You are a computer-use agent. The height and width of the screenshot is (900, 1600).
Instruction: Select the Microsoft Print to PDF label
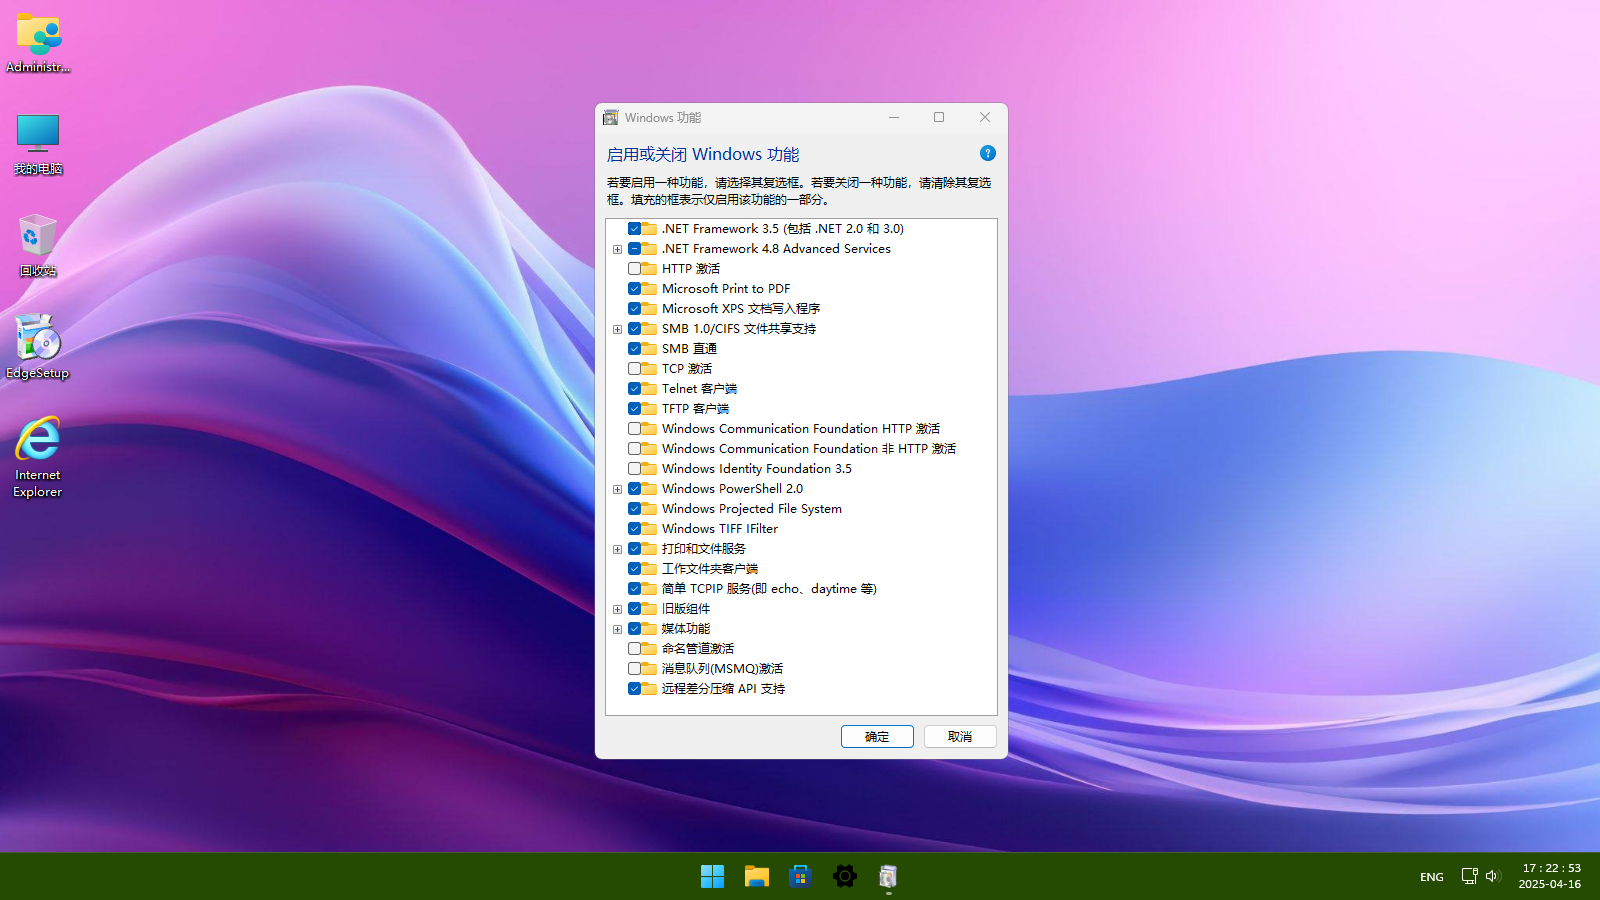coord(726,289)
